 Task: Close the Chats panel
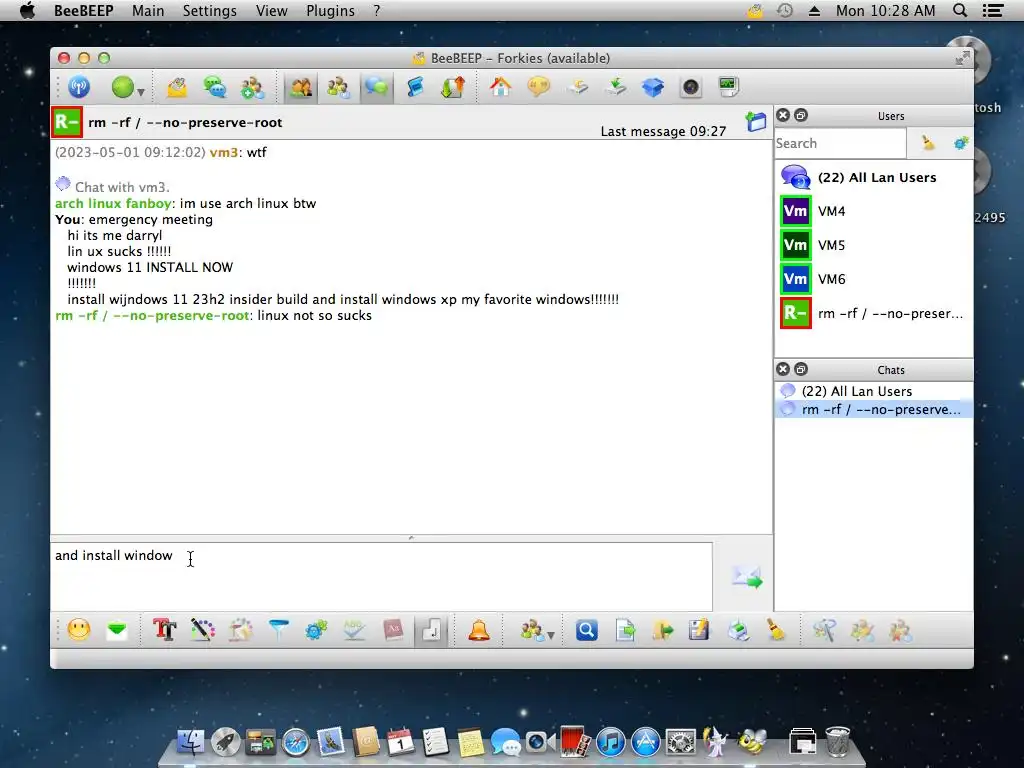[783, 370]
